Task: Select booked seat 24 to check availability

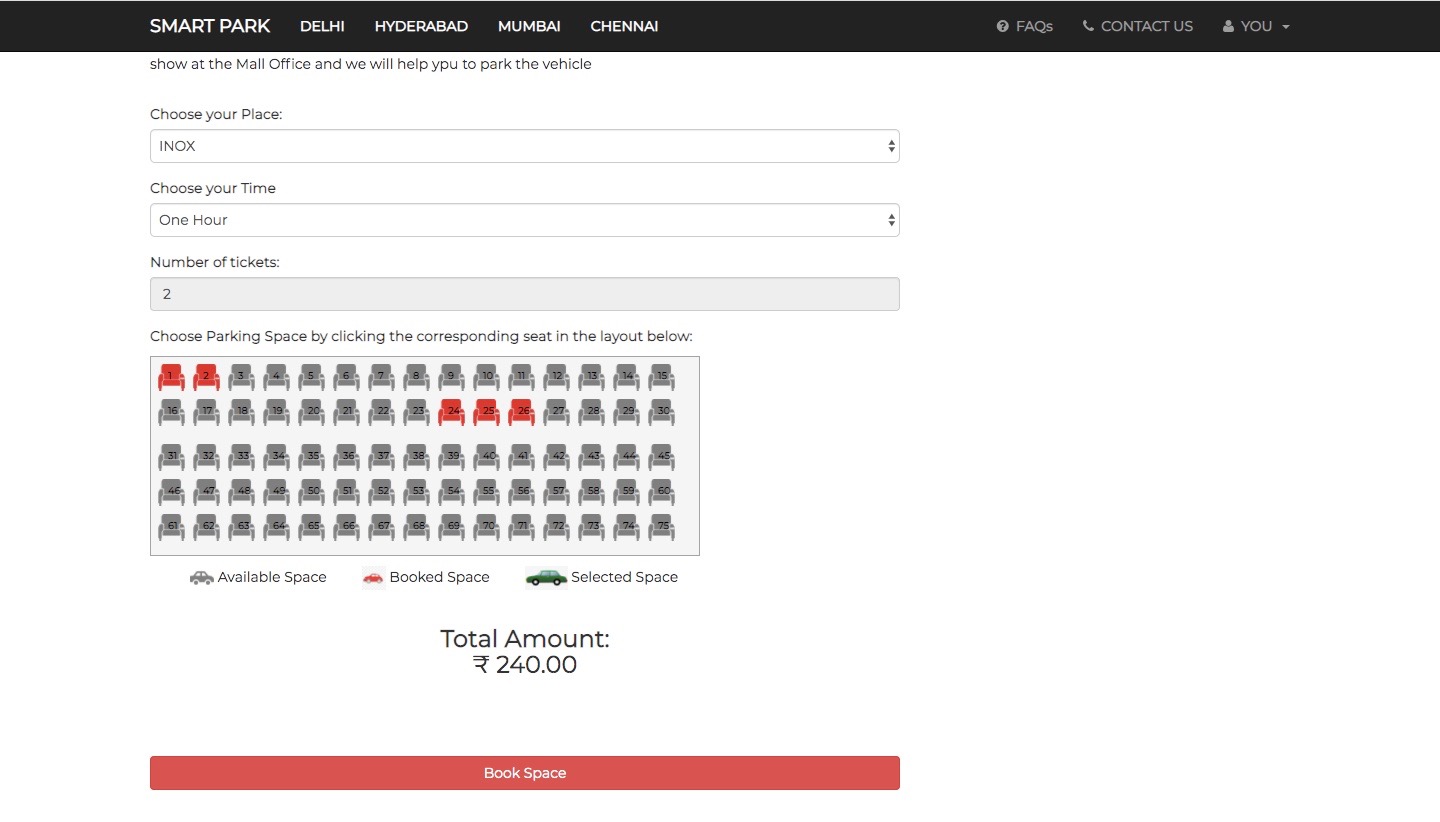Action: 451,411
